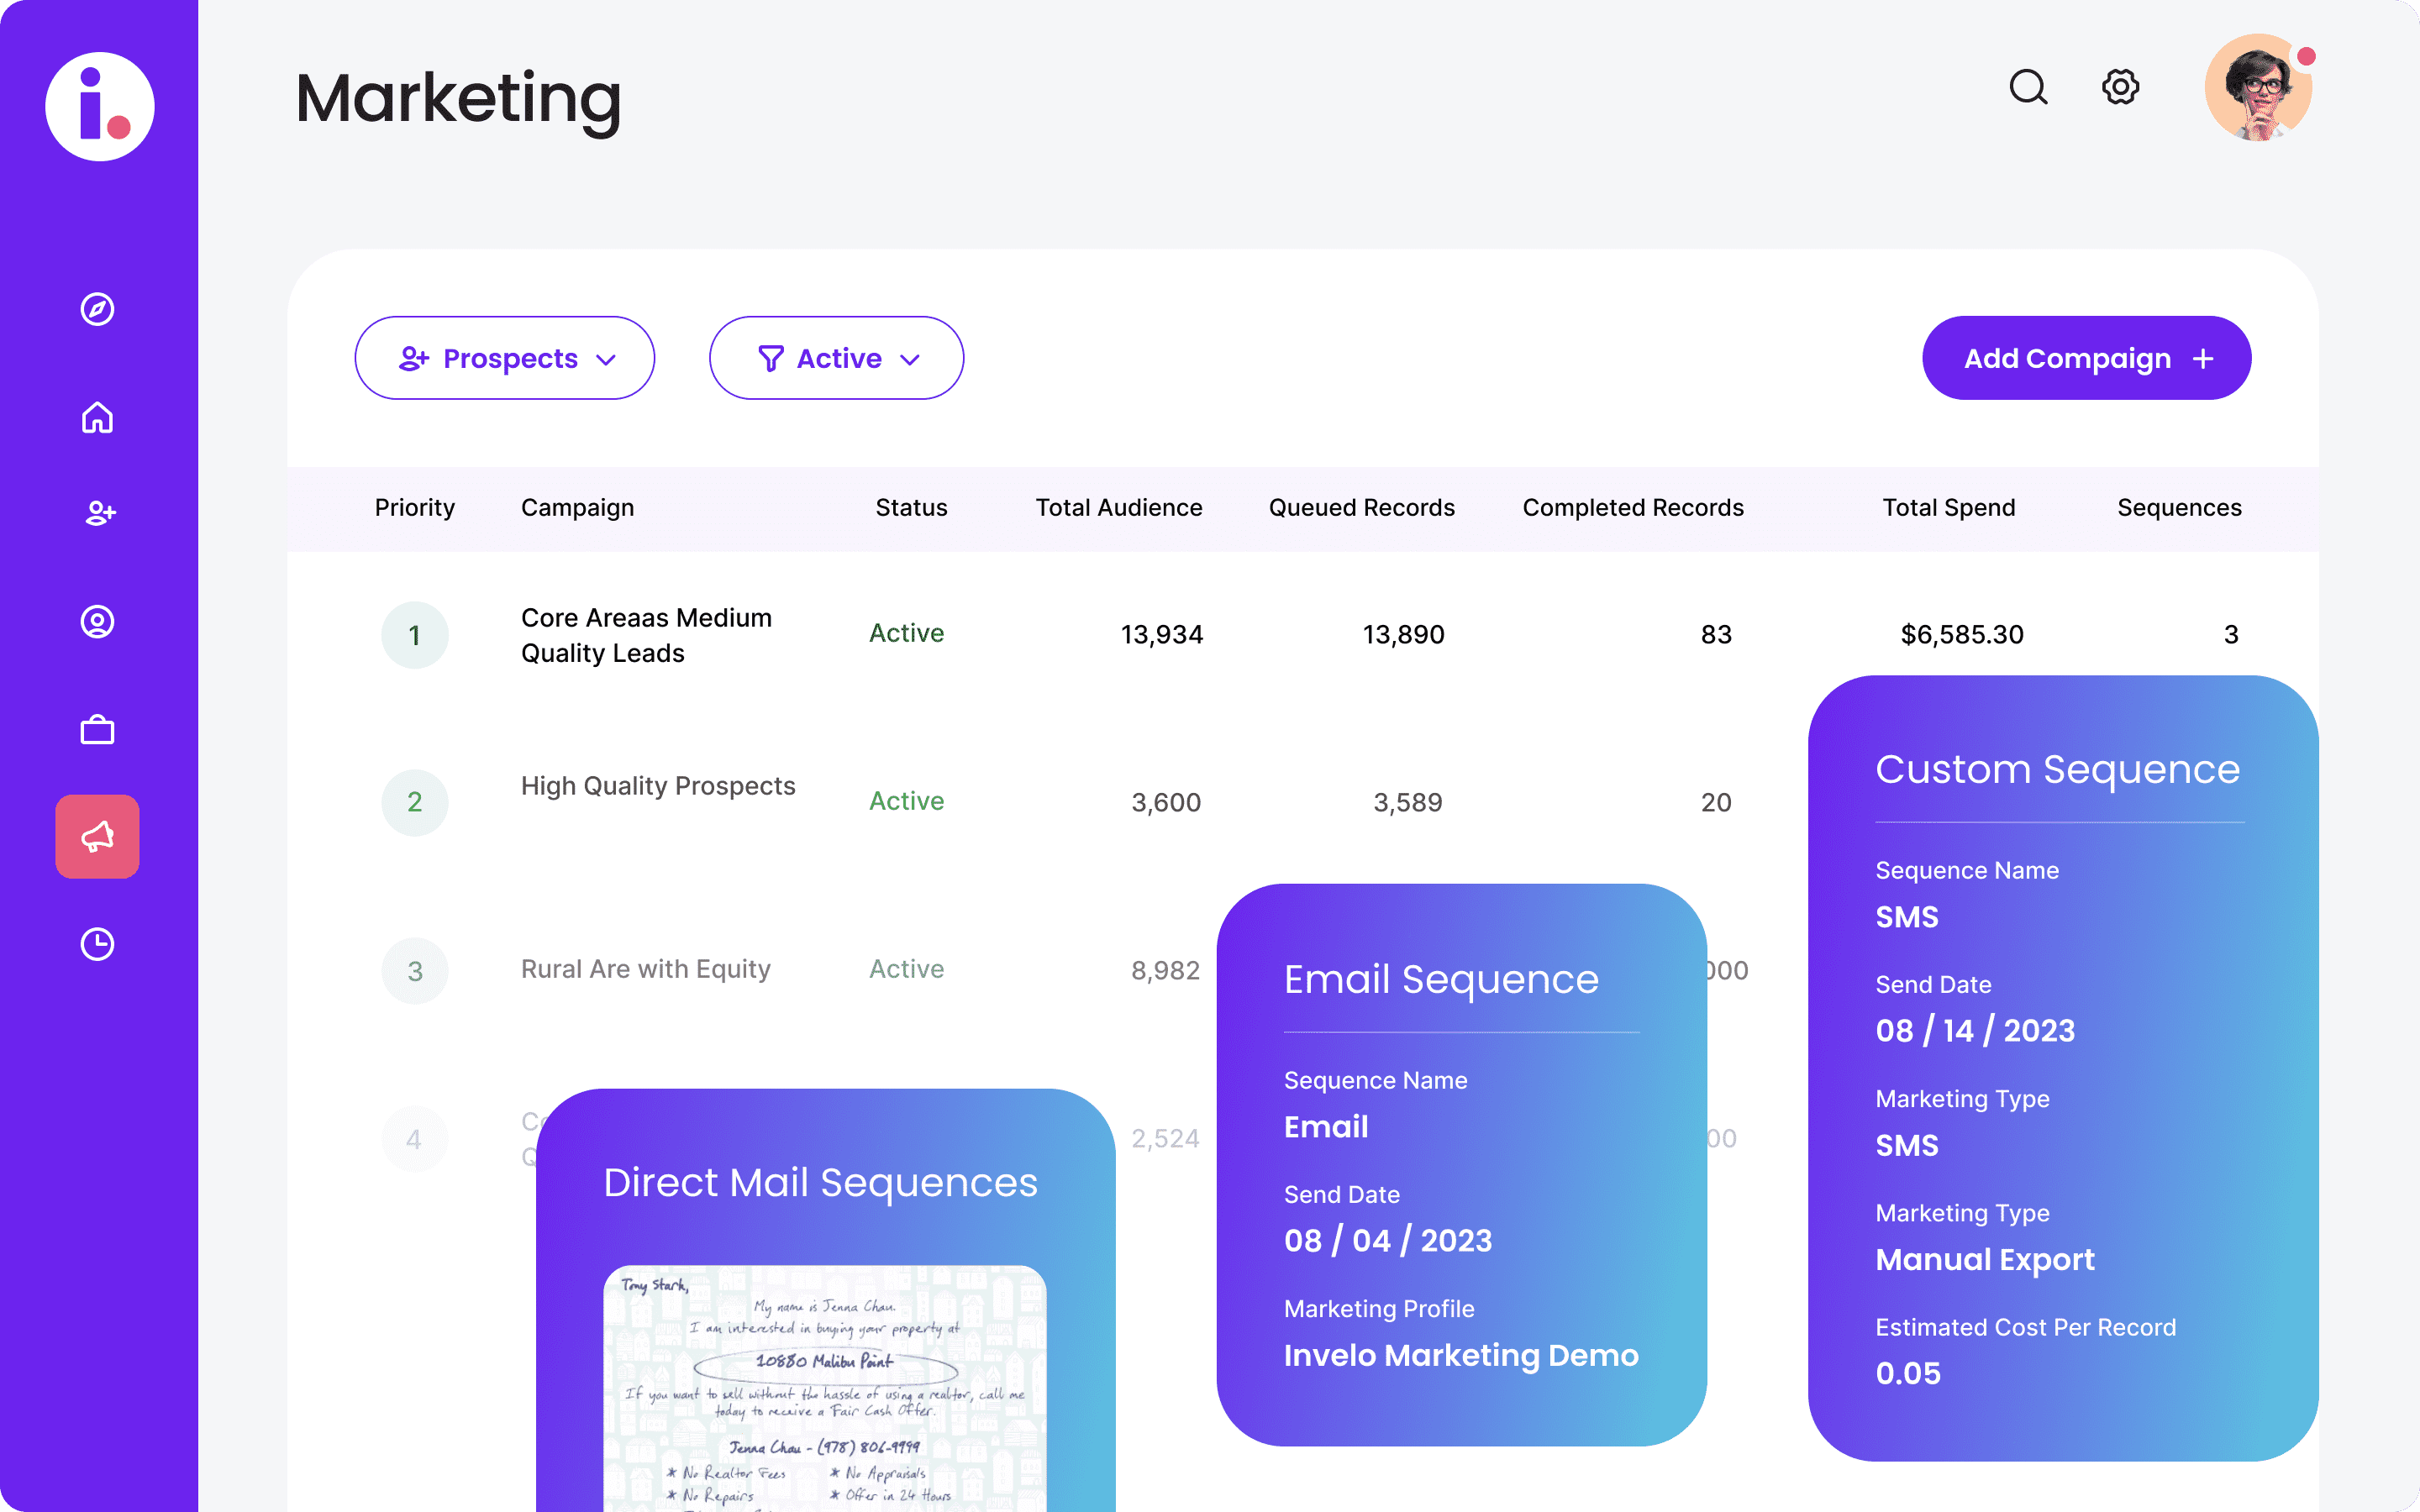Select the megaphone marketing sidebar icon
This screenshot has height=1512, width=2420.
pos(97,837)
